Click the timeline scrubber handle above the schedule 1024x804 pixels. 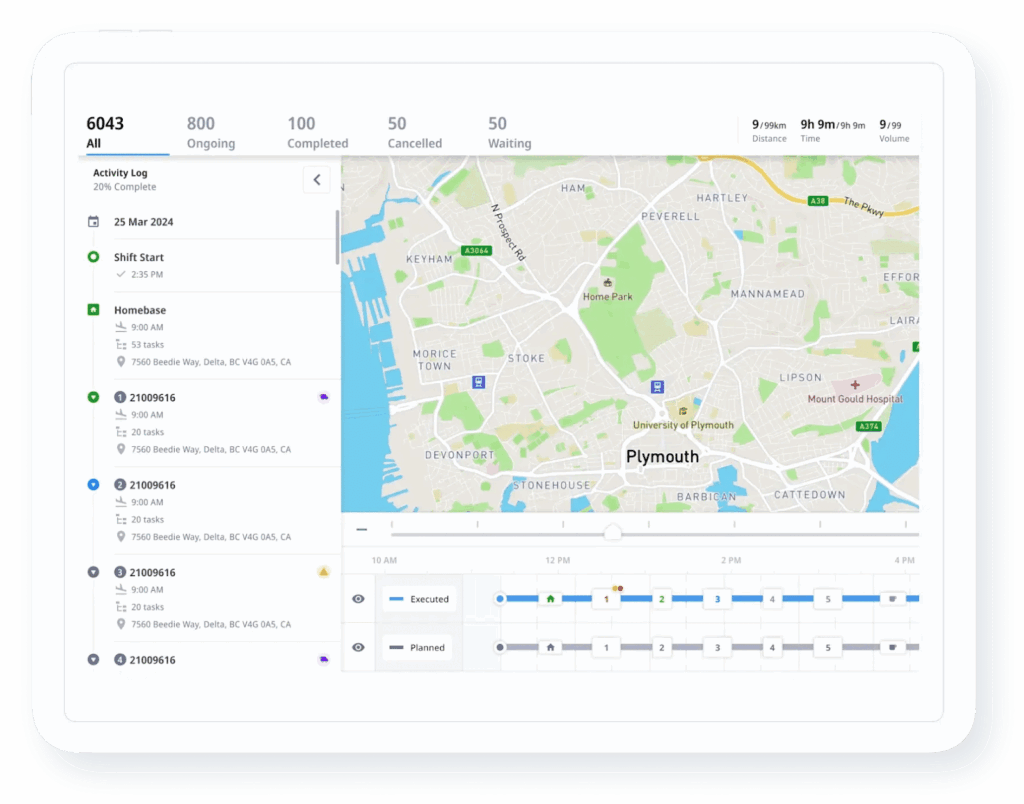coord(612,533)
